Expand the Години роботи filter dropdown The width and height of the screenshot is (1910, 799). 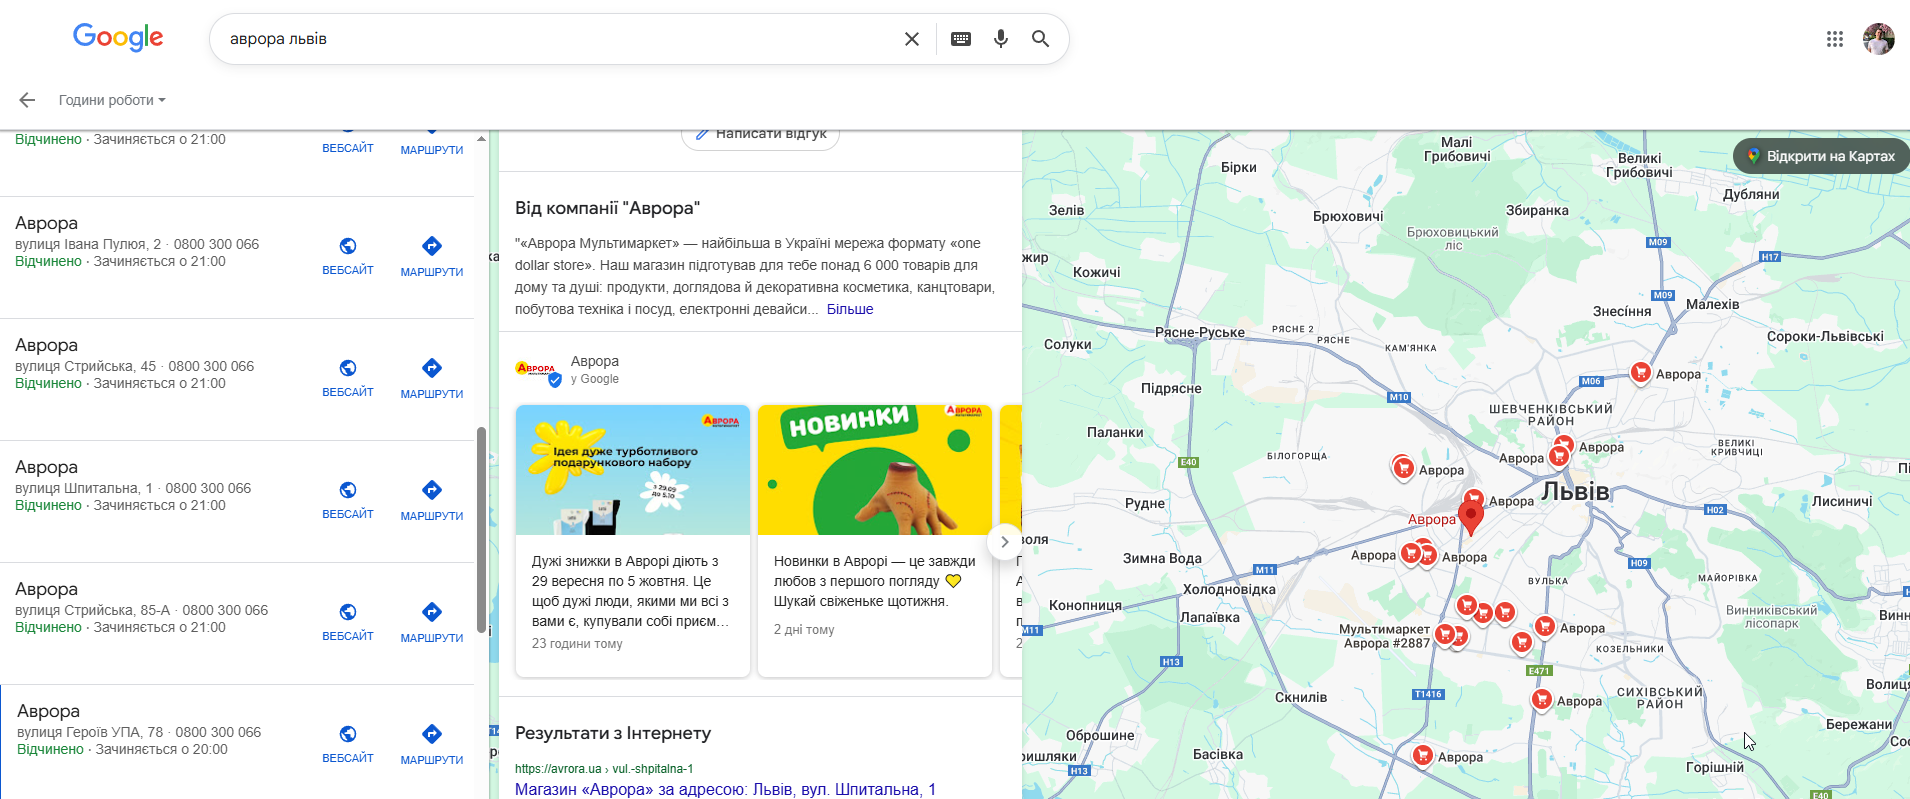click(112, 100)
